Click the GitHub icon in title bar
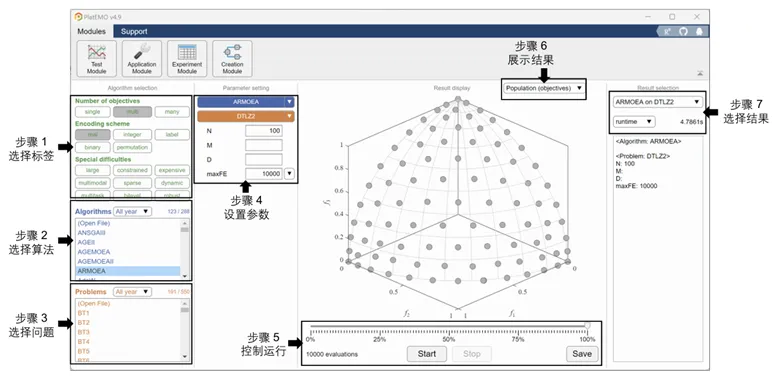 tap(683, 31)
